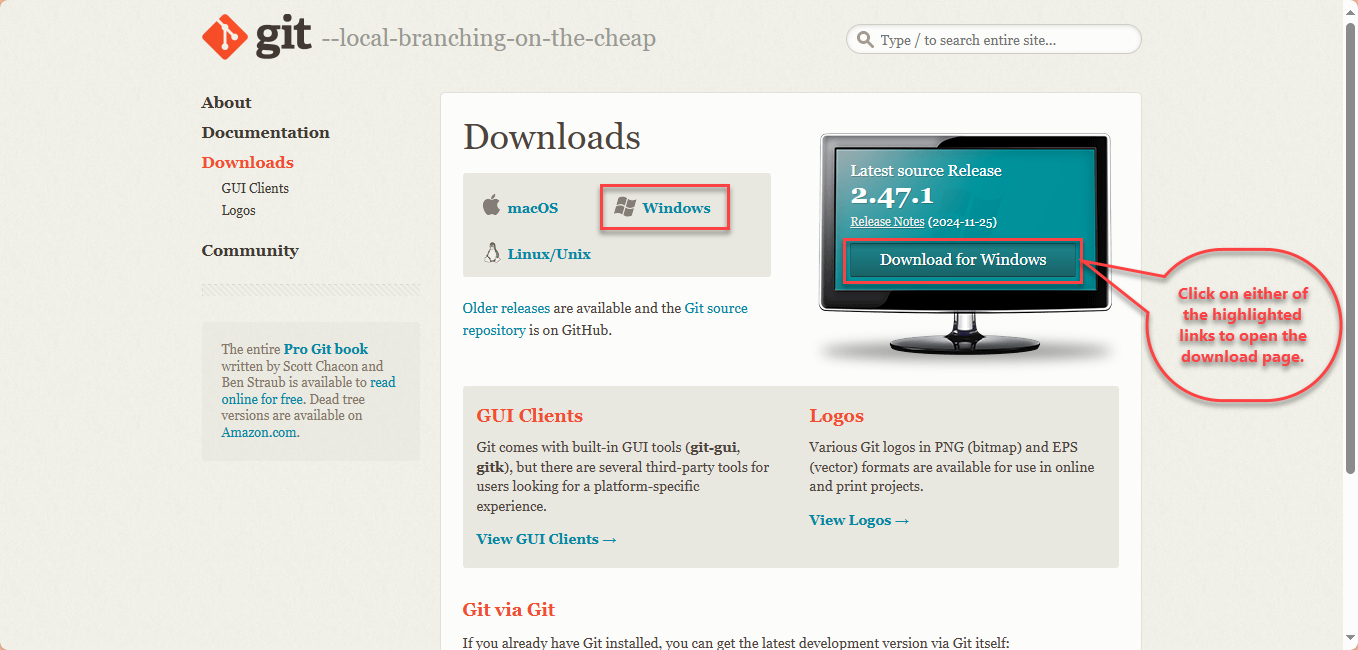The width and height of the screenshot is (1358, 650).
Task: Open View Logos link
Action: click(x=858, y=519)
